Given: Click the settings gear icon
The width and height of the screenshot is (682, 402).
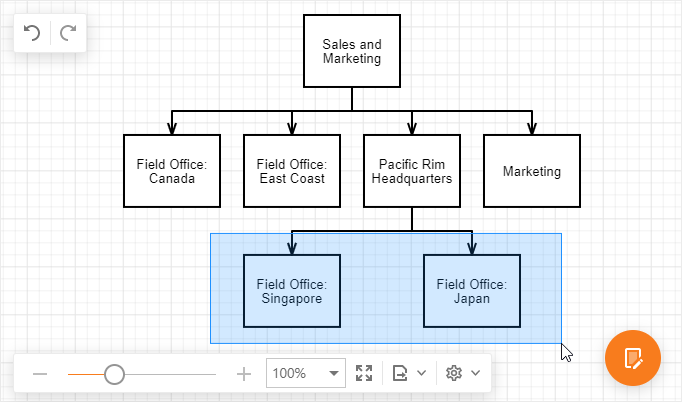Looking at the screenshot, I should [x=454, y=373].
